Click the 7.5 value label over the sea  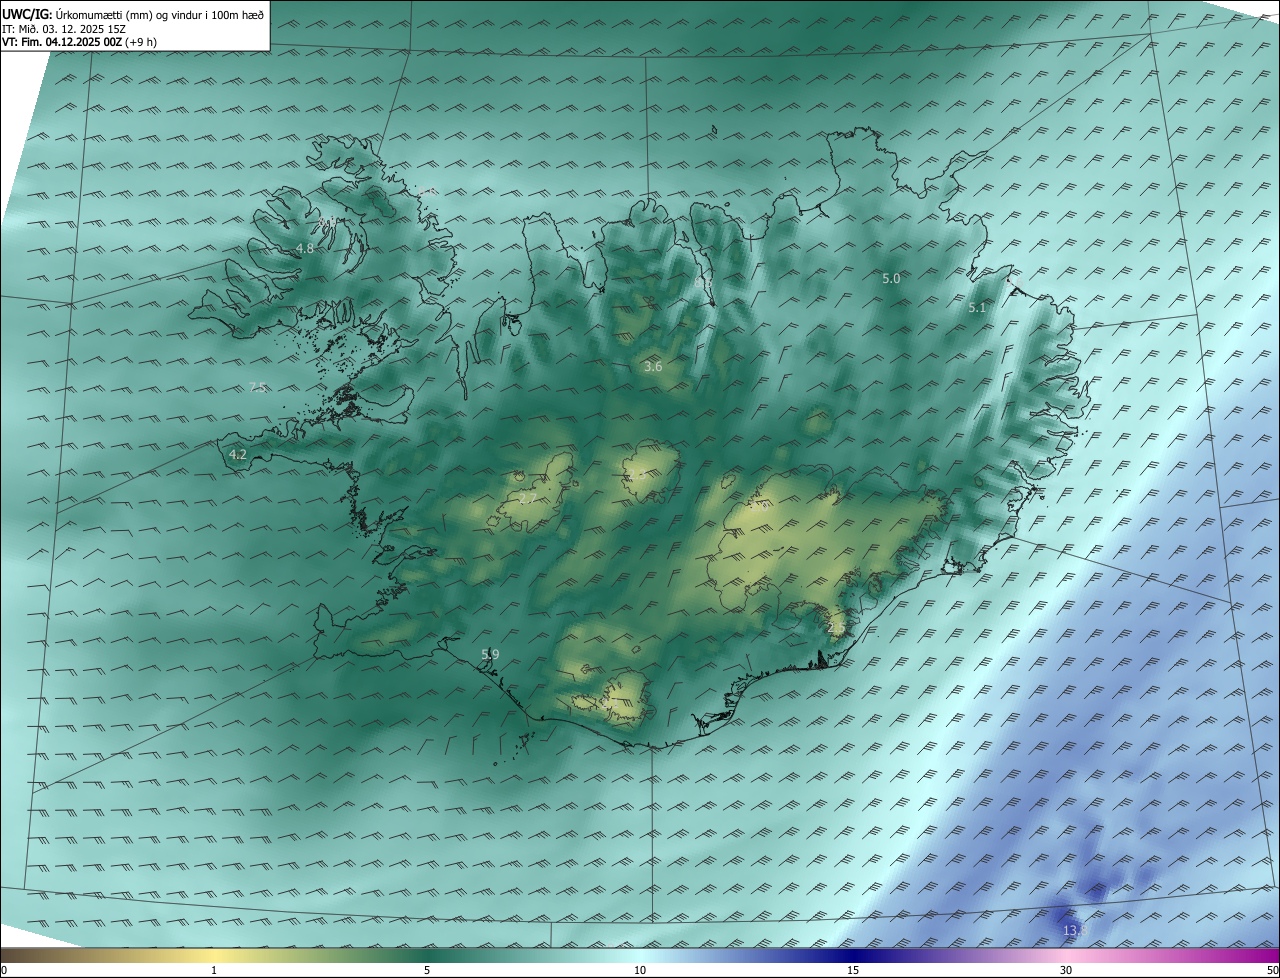(258, 387)
